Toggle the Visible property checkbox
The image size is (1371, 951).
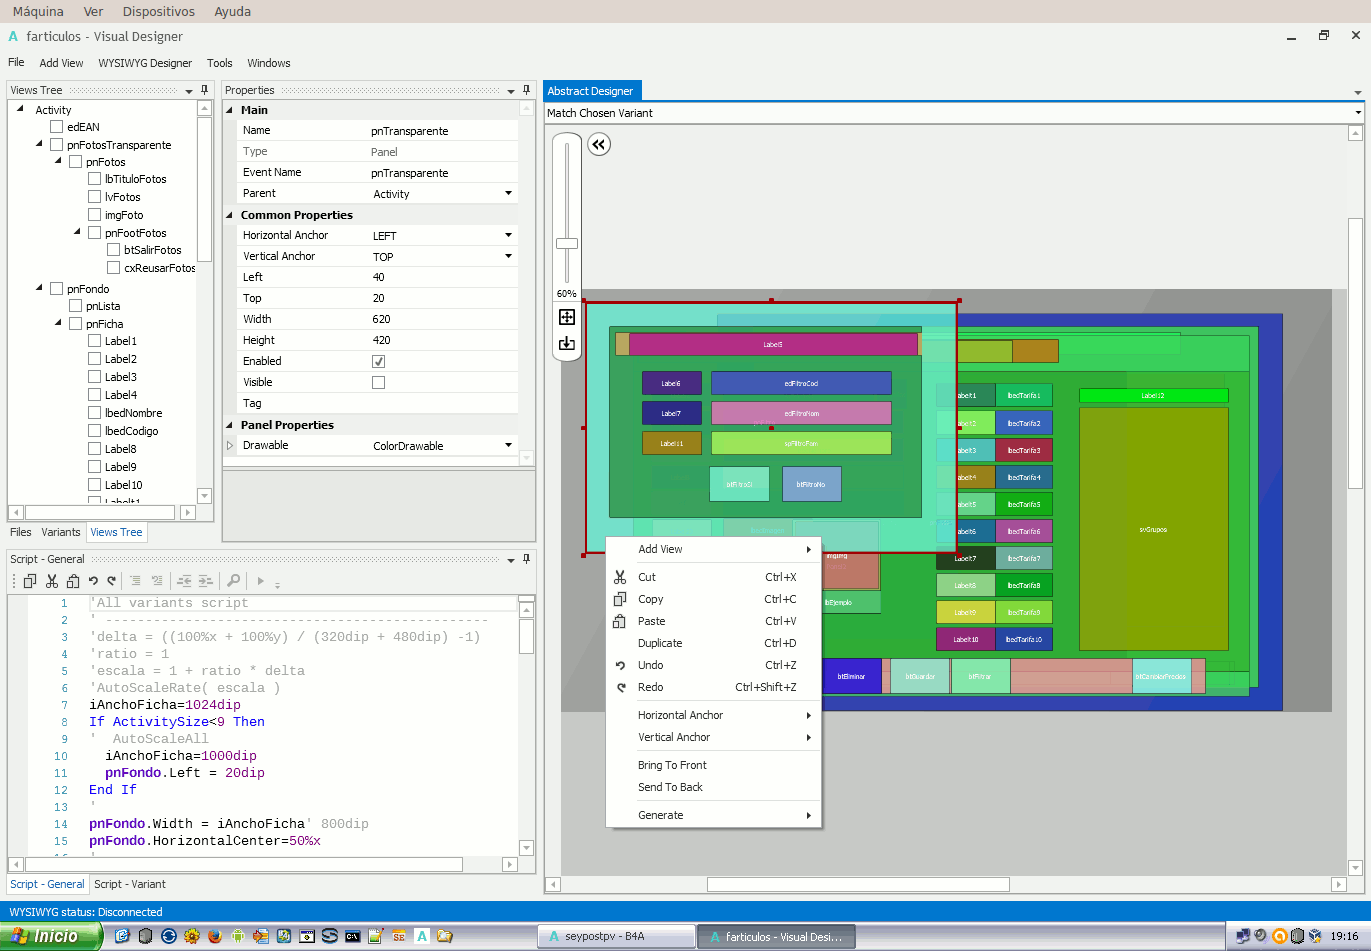click(378, 383)
